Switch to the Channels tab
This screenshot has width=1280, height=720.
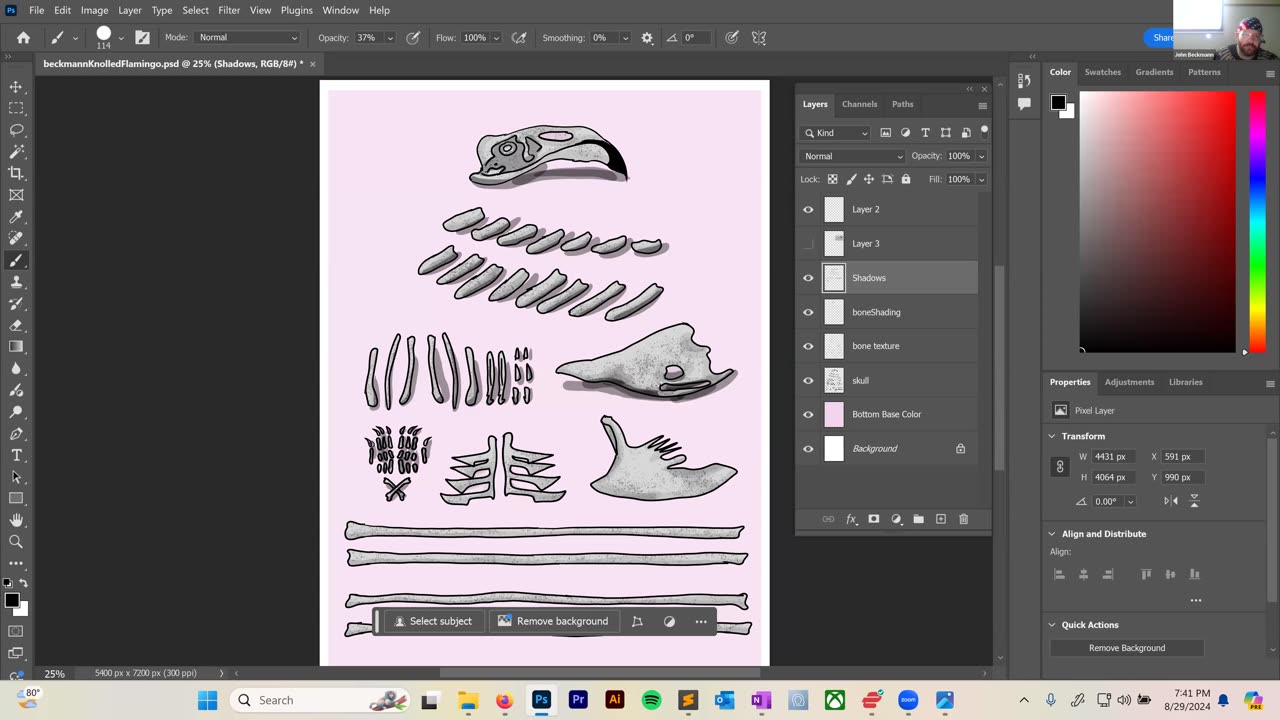[859, 104]
